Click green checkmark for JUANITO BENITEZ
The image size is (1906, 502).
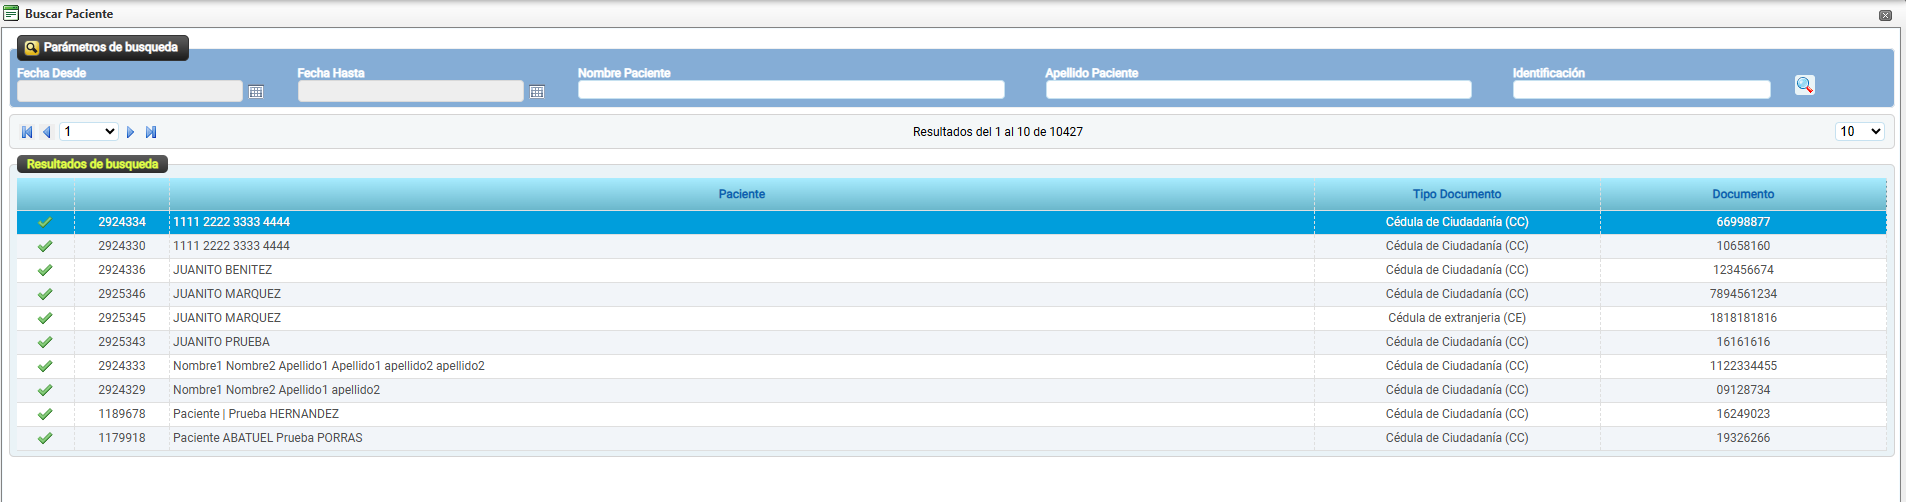[x=45, y=270]
